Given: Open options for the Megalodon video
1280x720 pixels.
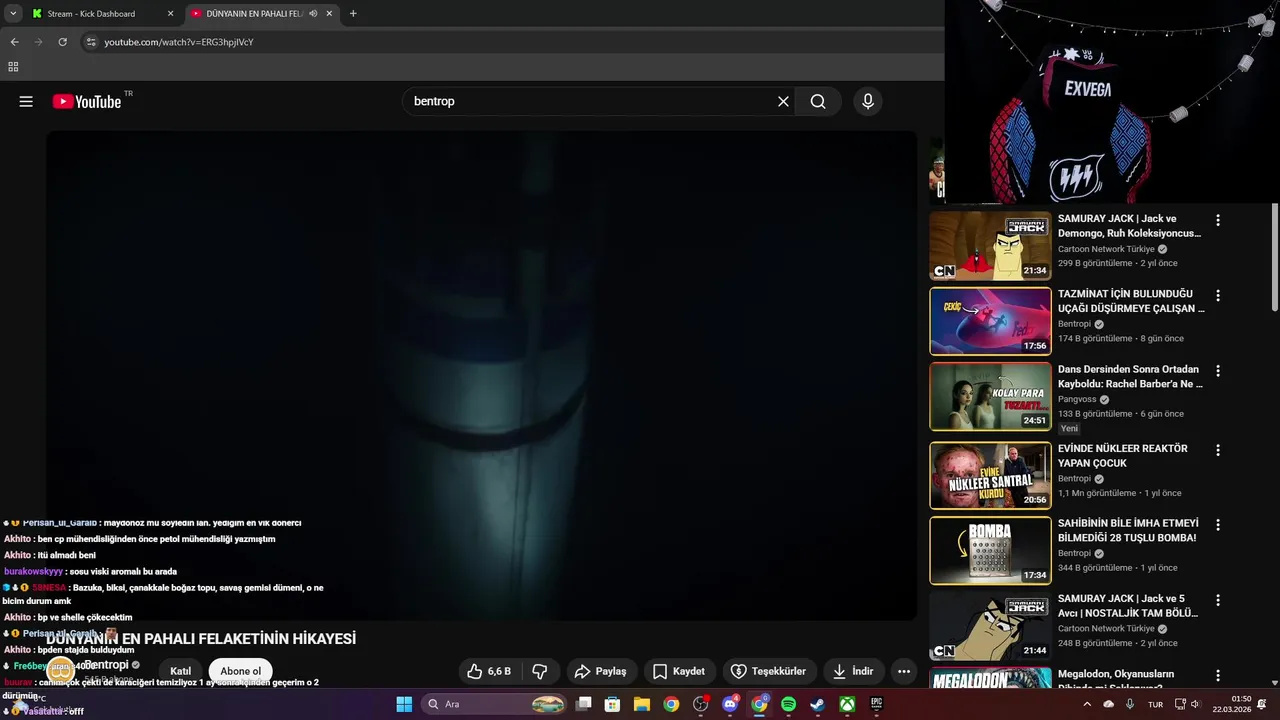Looking at the screenshot, I should click(1217, 676).
